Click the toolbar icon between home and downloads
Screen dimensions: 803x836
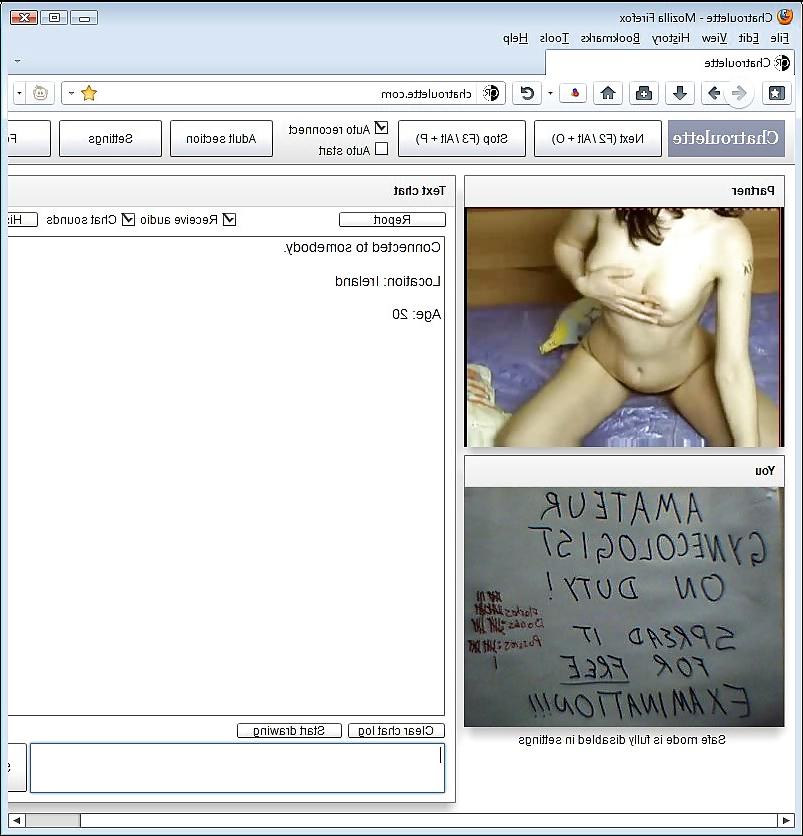pyautogui.click(x=644, y=93)
